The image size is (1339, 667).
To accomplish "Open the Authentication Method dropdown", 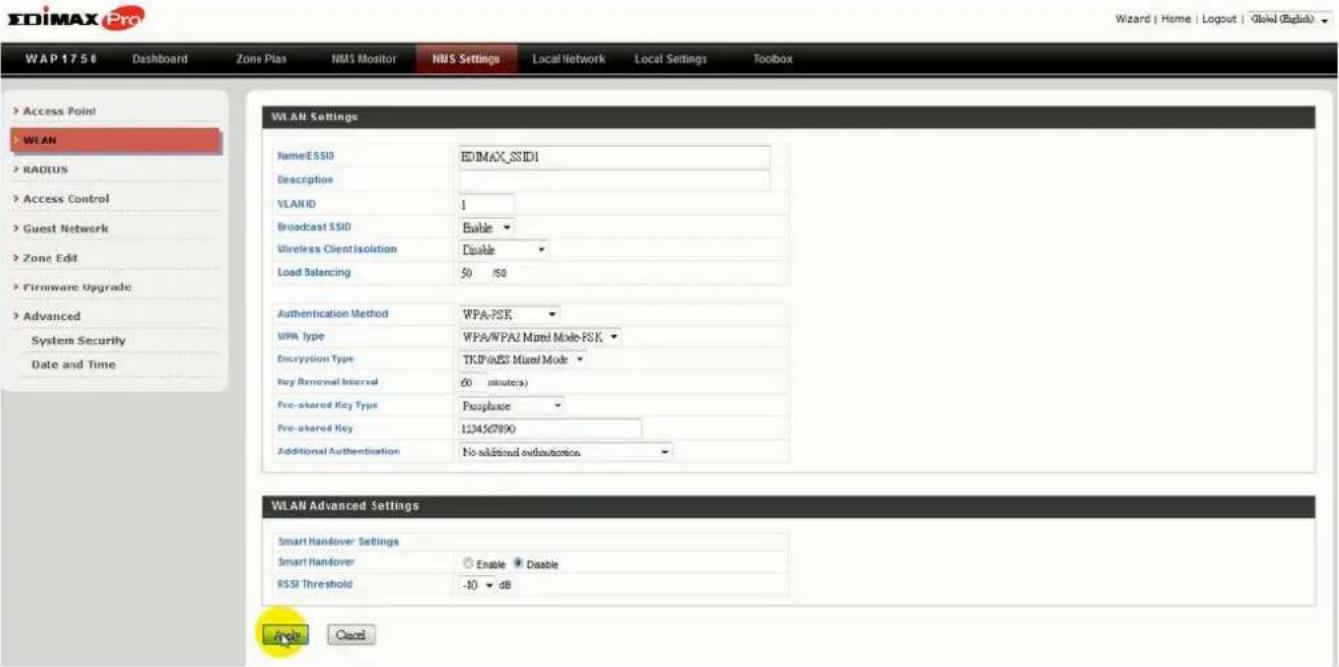I will tap(509, 314).
